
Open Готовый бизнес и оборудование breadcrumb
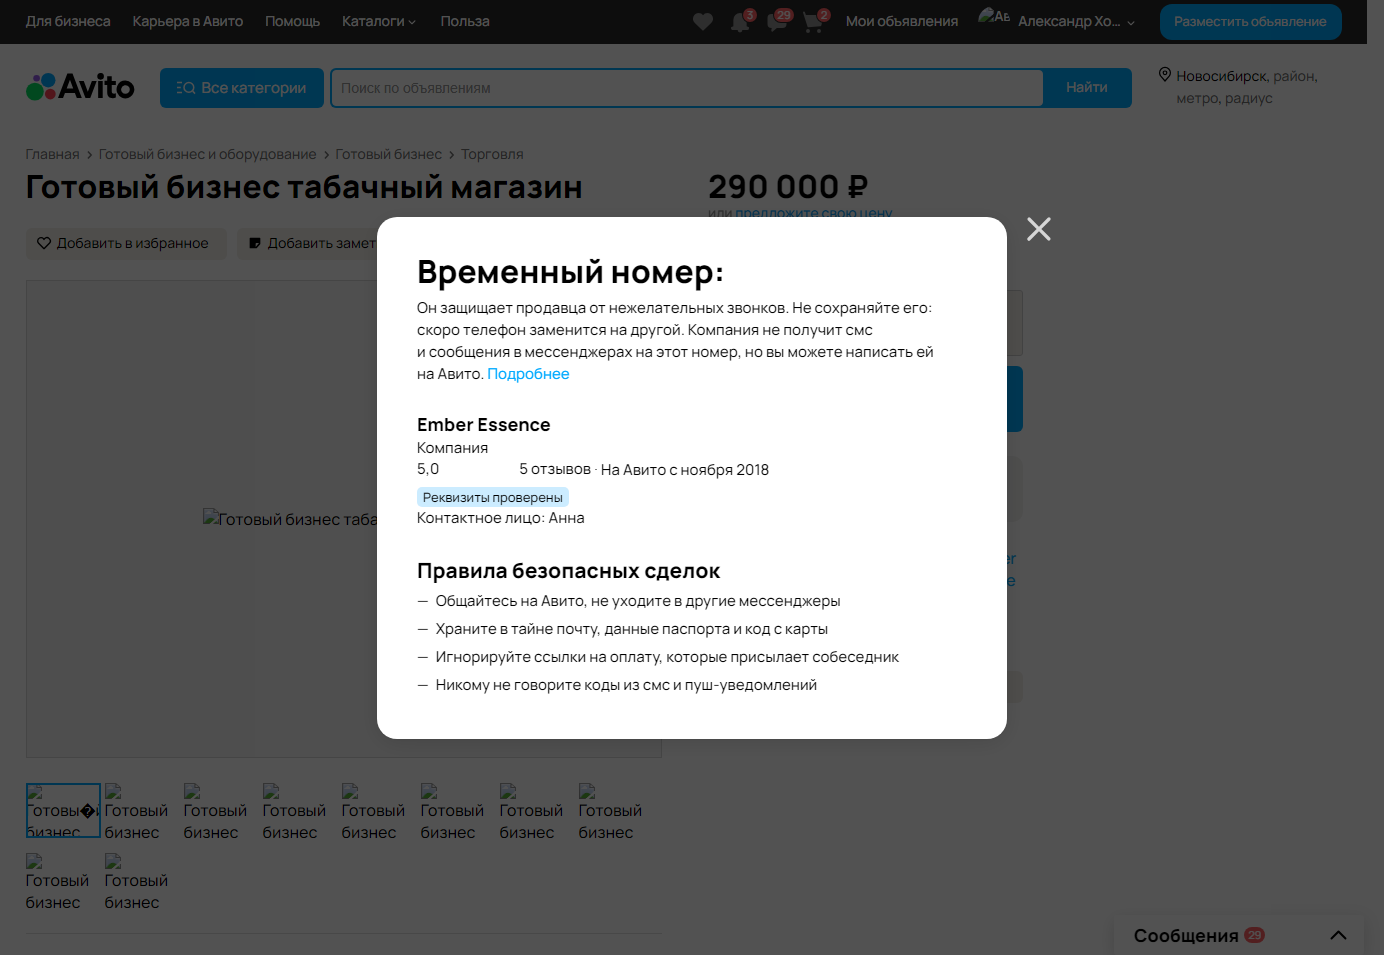click(207, 154)
